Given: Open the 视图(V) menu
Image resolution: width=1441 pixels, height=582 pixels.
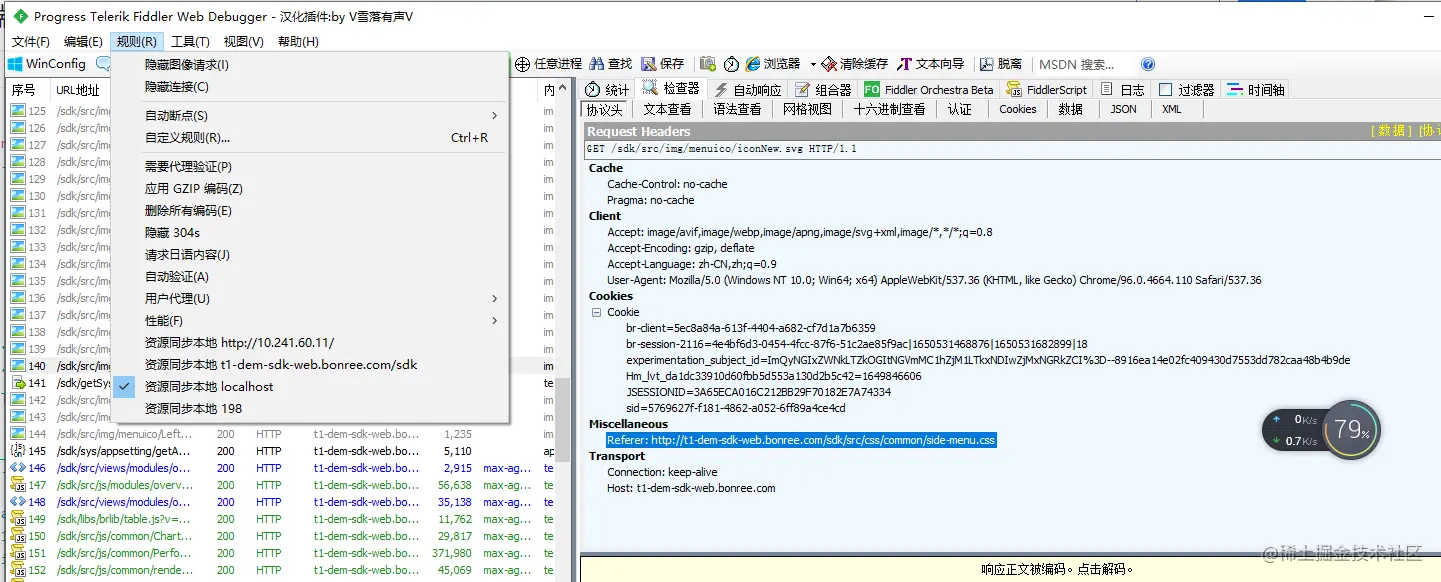Looking at the screenshot, I should pyautogui.click(x=243, y=42).
